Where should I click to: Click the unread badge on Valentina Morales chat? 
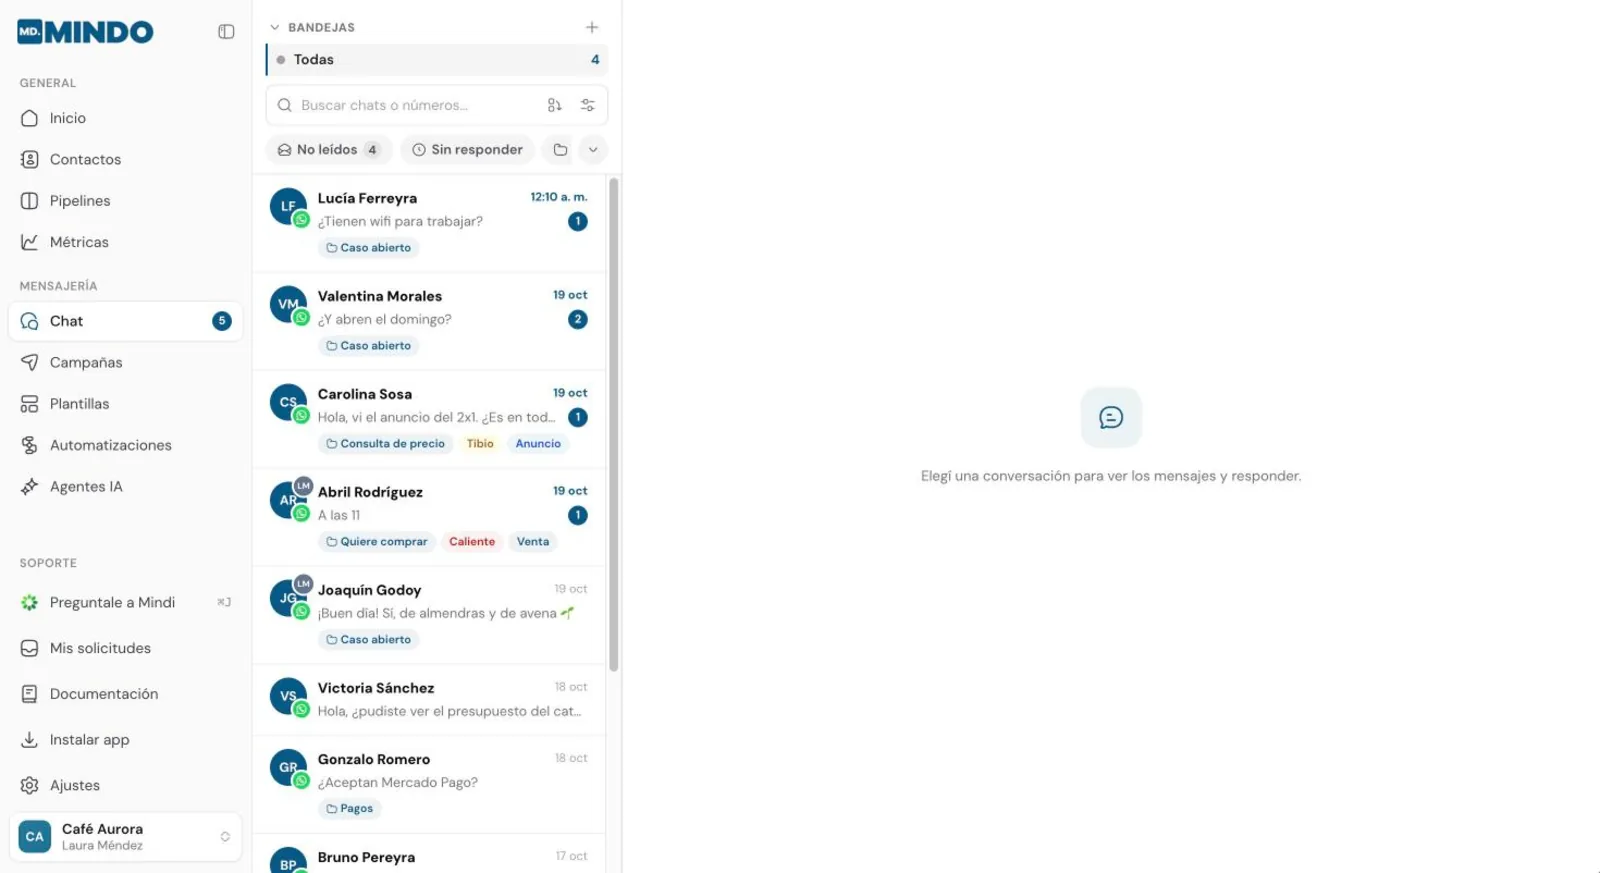point(578,320)
